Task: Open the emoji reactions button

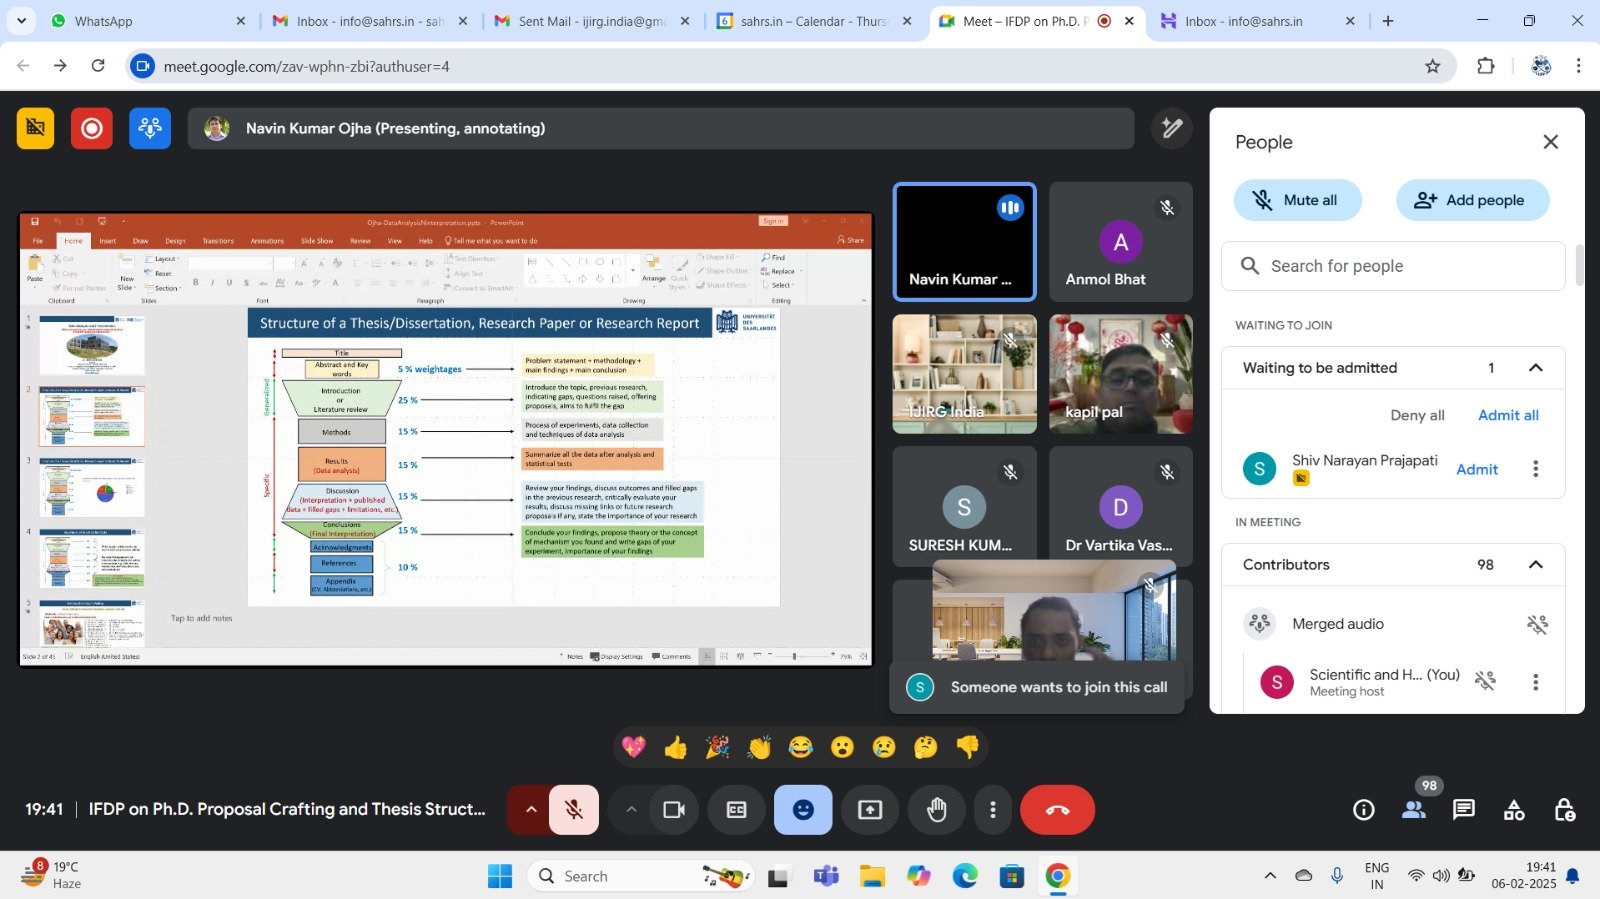Action: pyautogui.click(x=802, y=810)
